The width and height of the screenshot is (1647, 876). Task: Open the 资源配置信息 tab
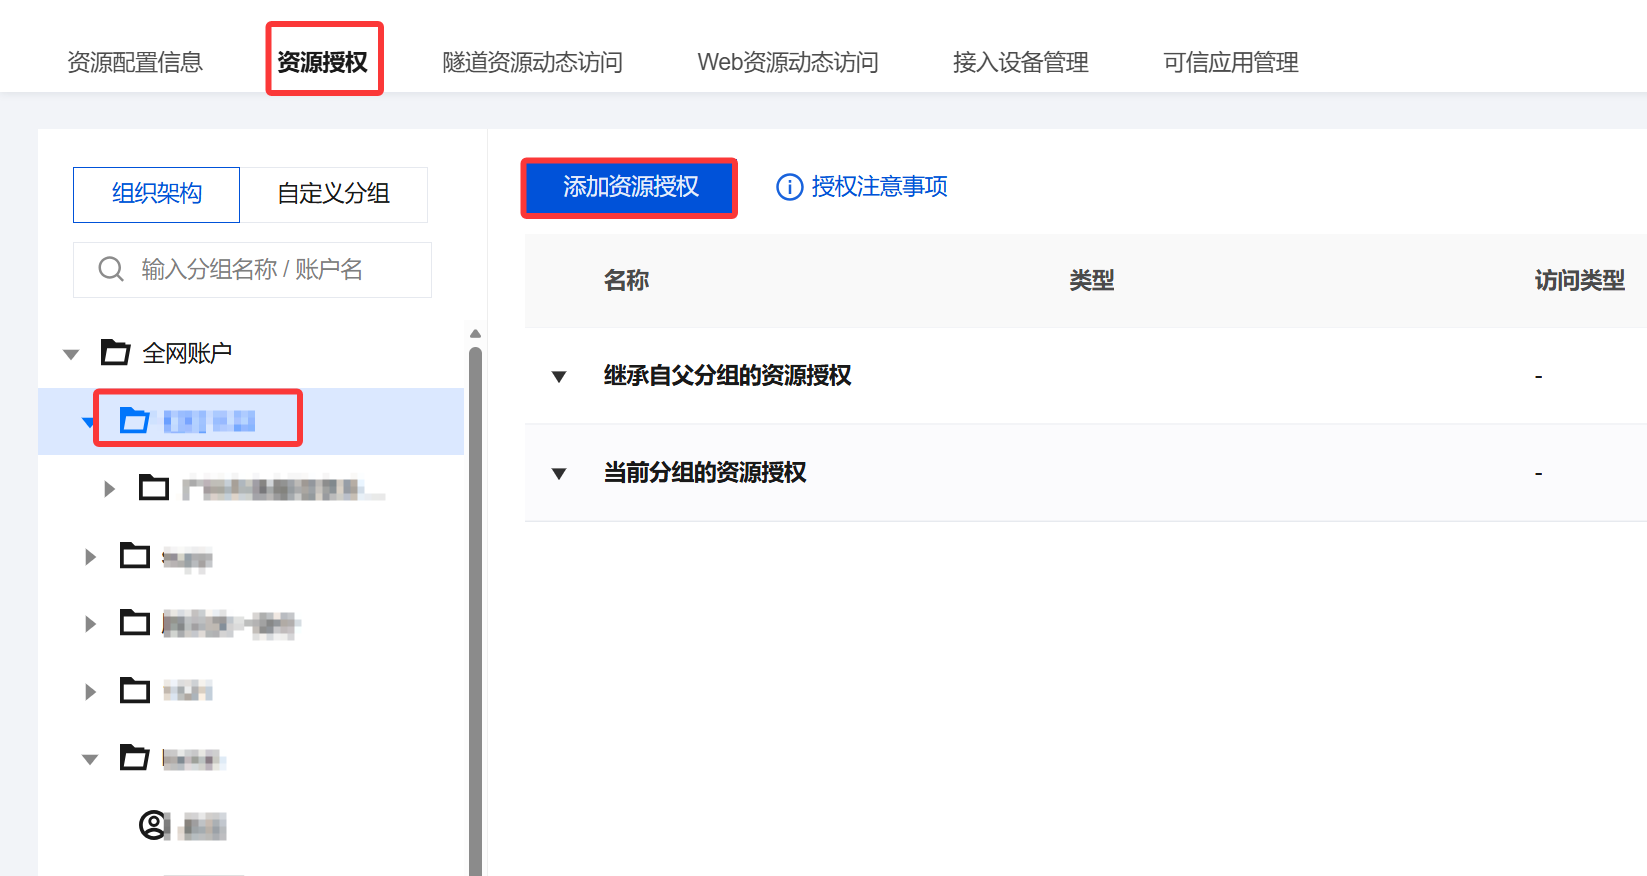point(135,62)
